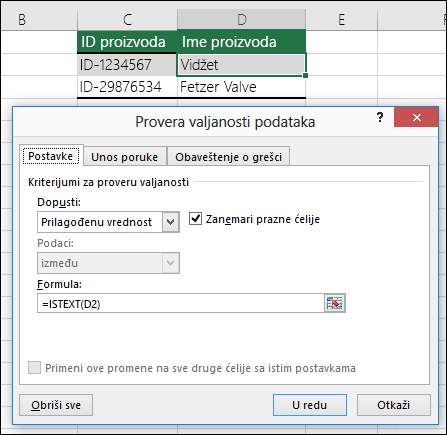Switch to the Unos poruke tab
The width and height of the screenshot is (447, 435).
tap(125, 157)
